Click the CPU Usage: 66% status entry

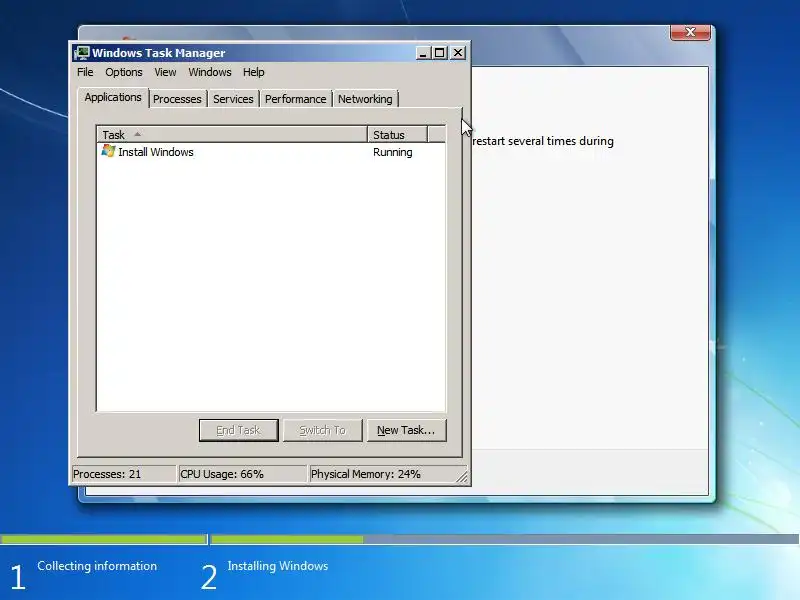click(x=243, y=474)
